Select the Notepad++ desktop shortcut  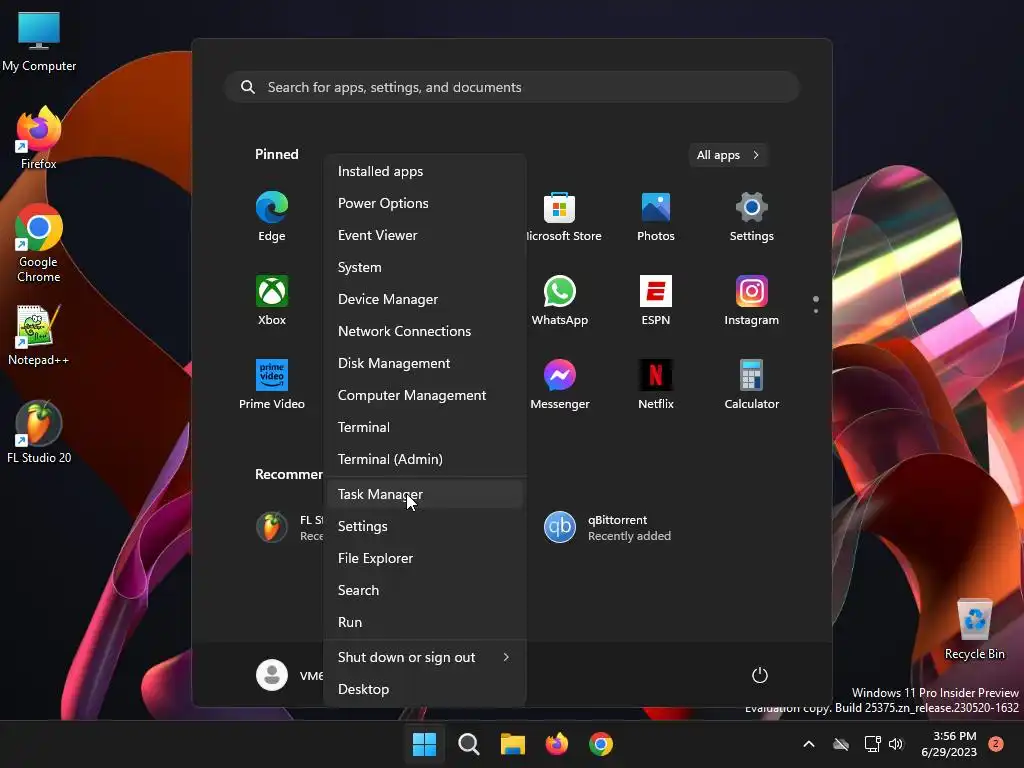coord(39,334)
